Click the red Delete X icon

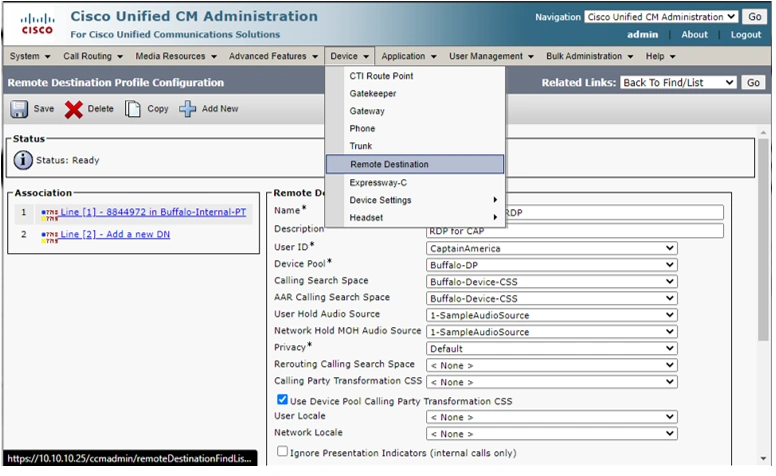pyautogui.click(x=73, y=109)
